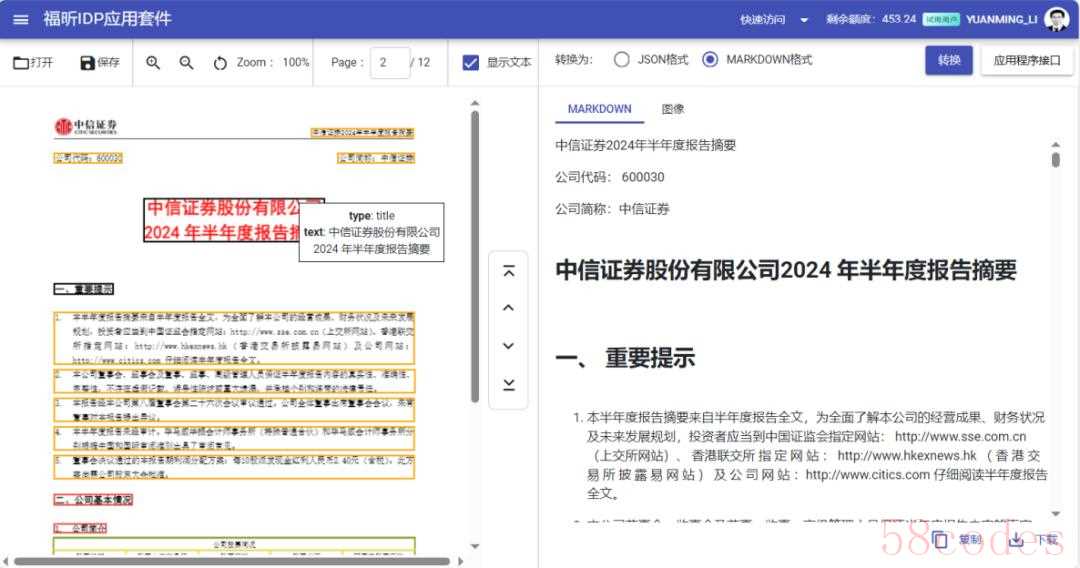This screenshot has height=568, width=1080.
Task: Click the 快速访问 label
Action: (x=762, y=20)
